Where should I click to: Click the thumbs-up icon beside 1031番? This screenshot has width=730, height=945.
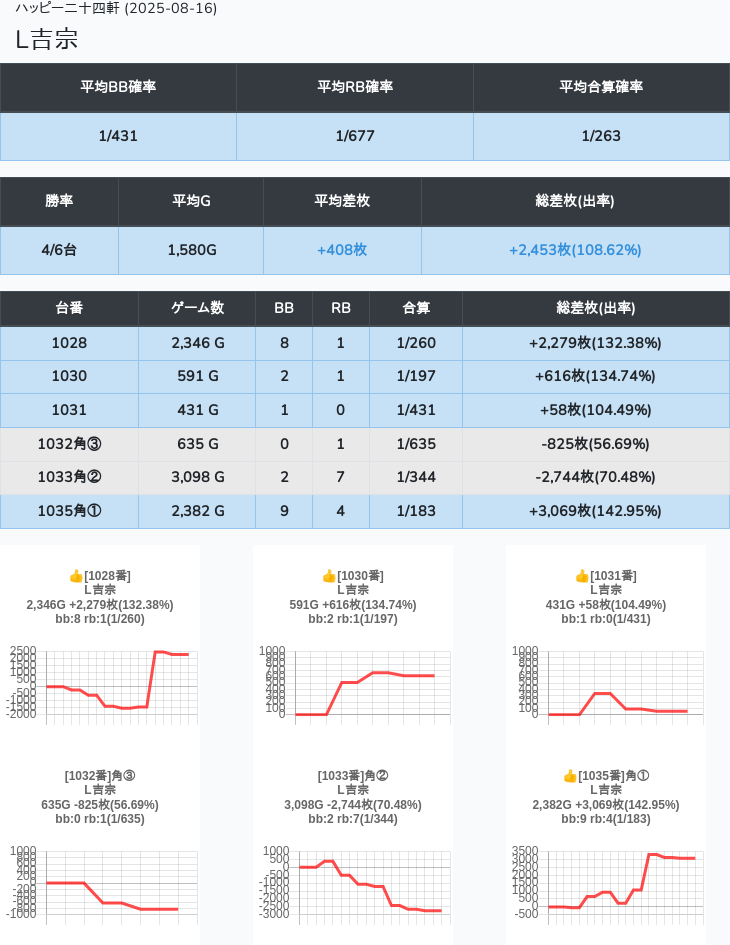point(582,576)
